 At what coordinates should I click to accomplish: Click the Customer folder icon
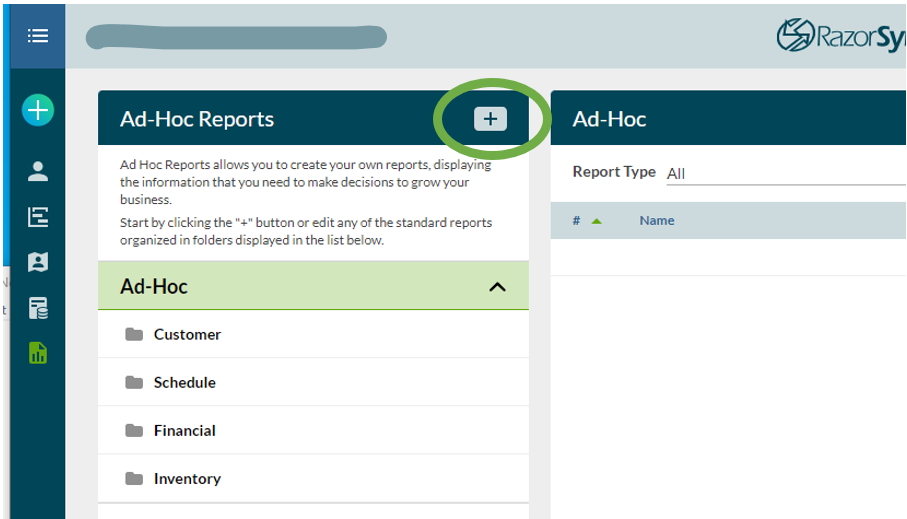(134, 334)
